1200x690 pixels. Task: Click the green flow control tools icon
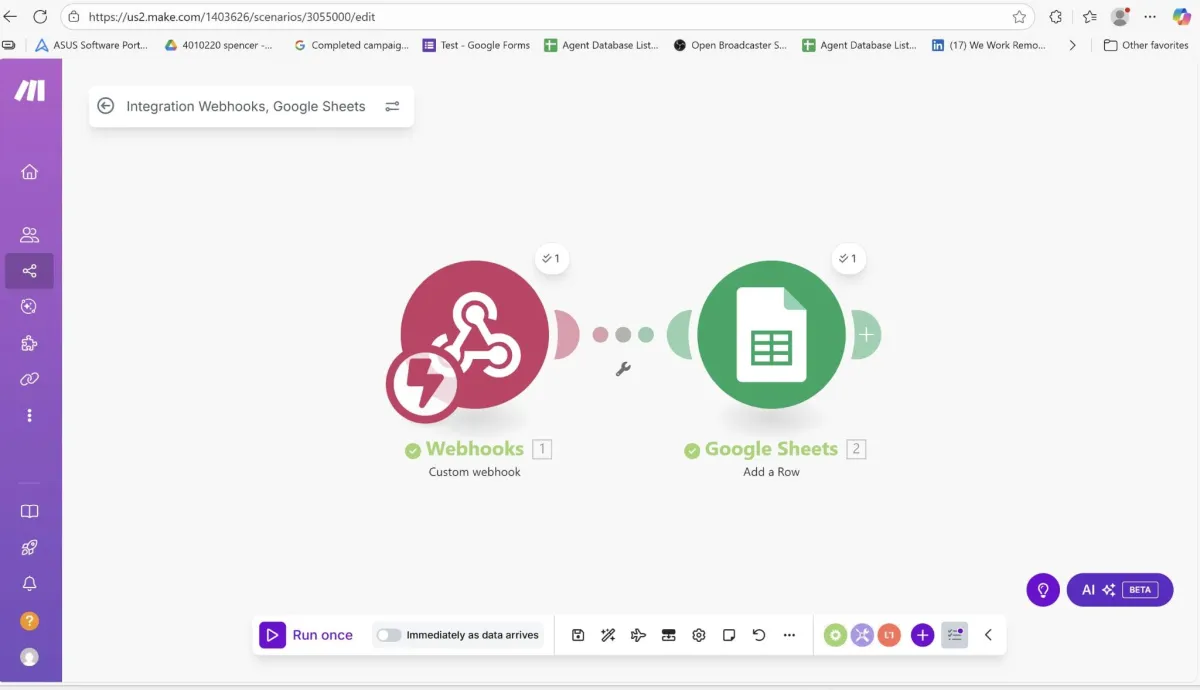tap(835, 635)
